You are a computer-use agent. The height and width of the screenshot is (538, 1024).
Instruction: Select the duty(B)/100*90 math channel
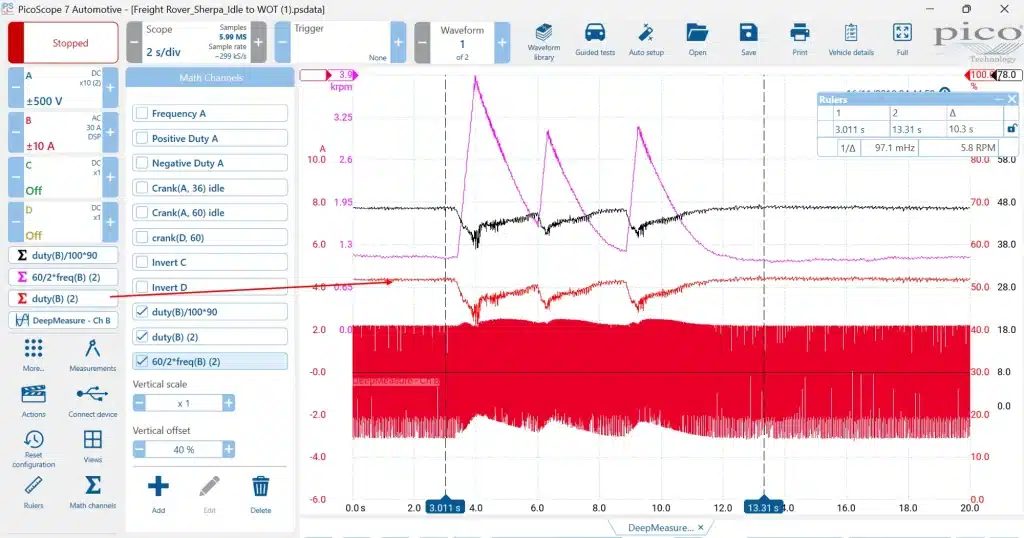(x=63, y=255)
